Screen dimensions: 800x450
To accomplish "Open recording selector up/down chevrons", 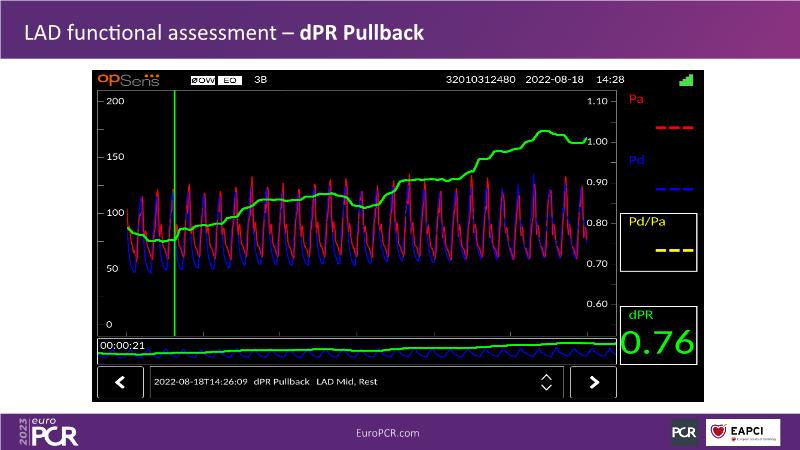I will tap(546, 382).
